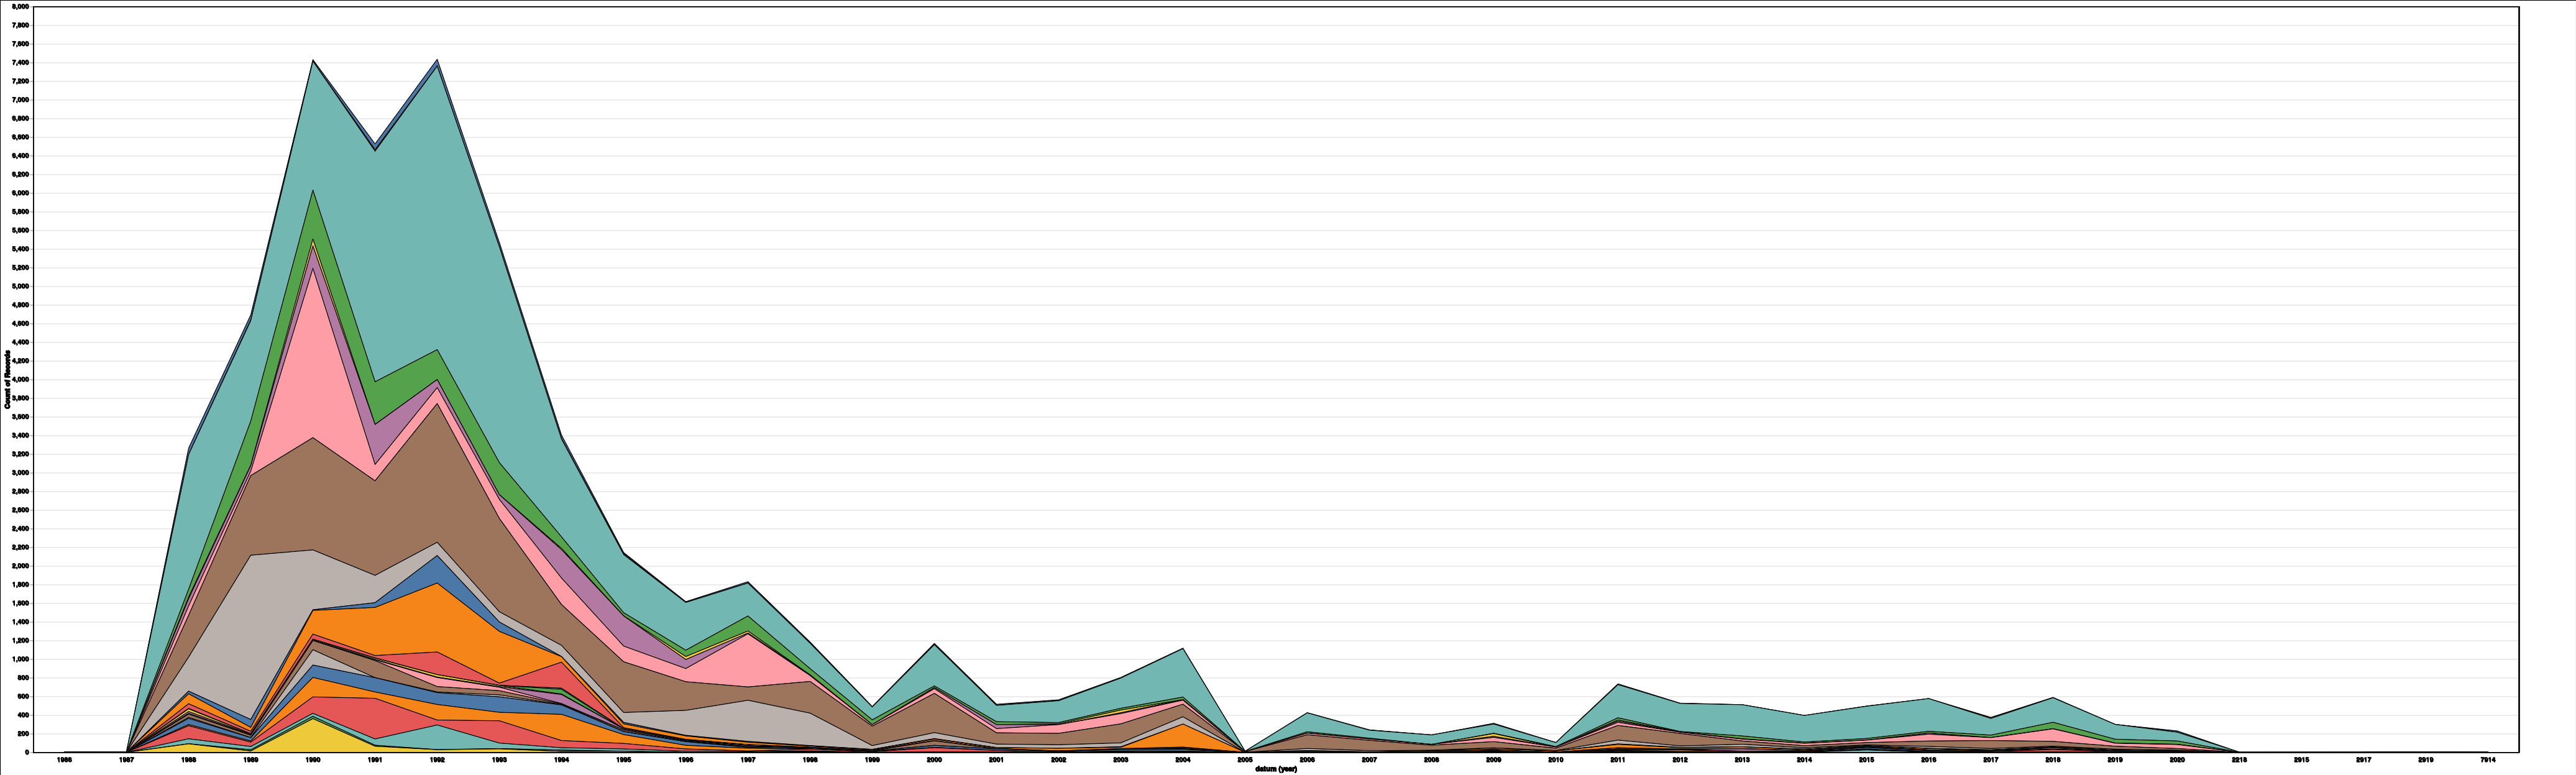The image size is (2576, 775).
Task: Select the 8,000 y-axis tick label
Action: click(x=20, y=7)
